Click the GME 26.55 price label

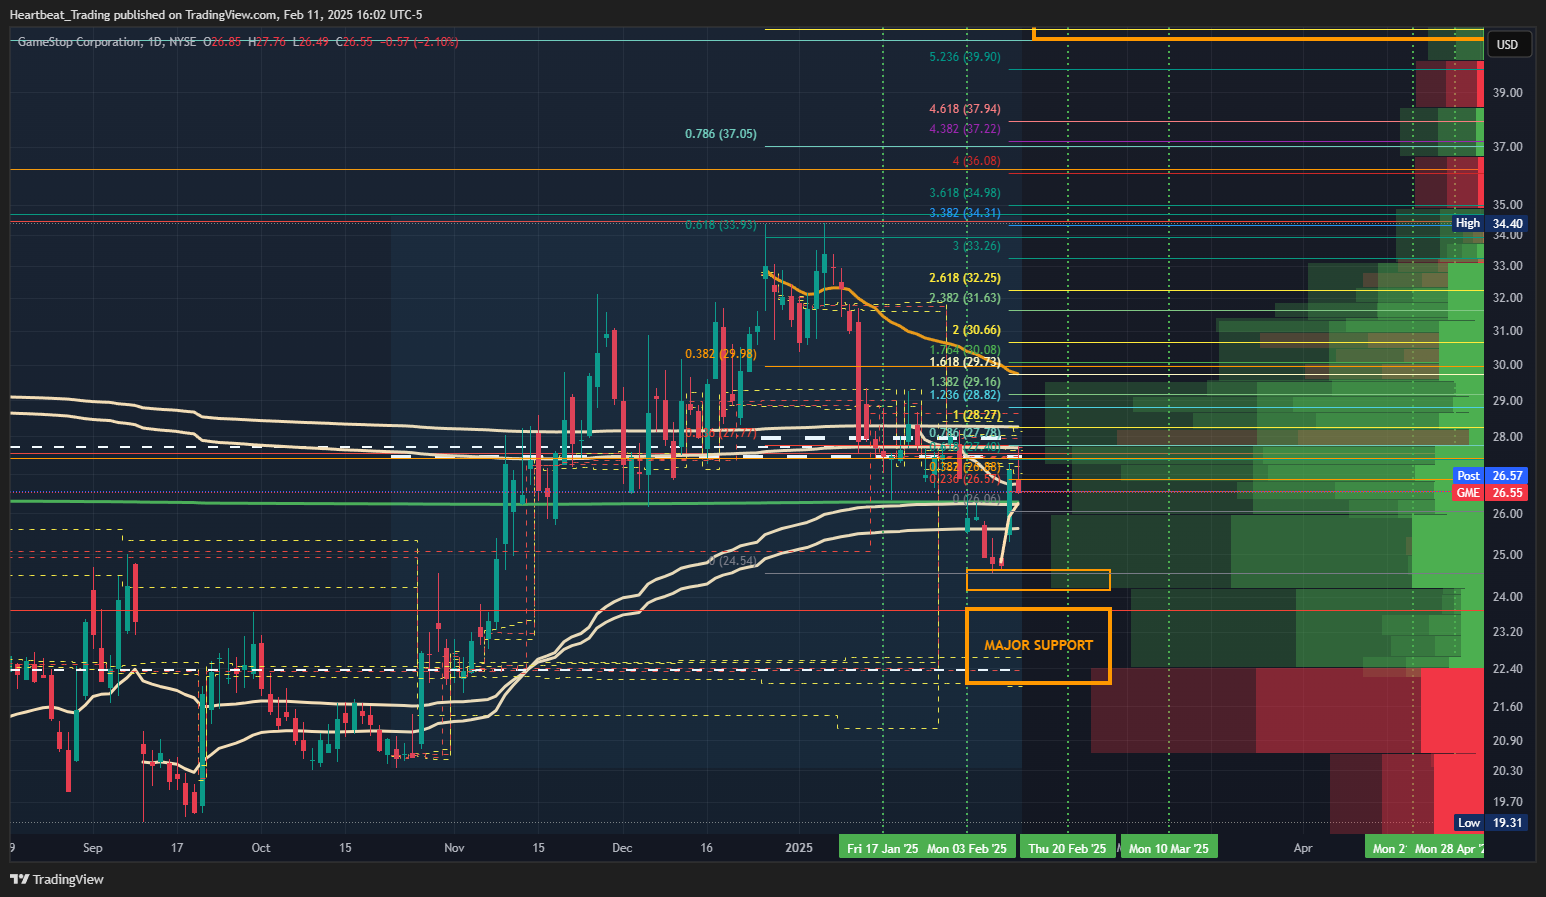(x=1490, y=493)
